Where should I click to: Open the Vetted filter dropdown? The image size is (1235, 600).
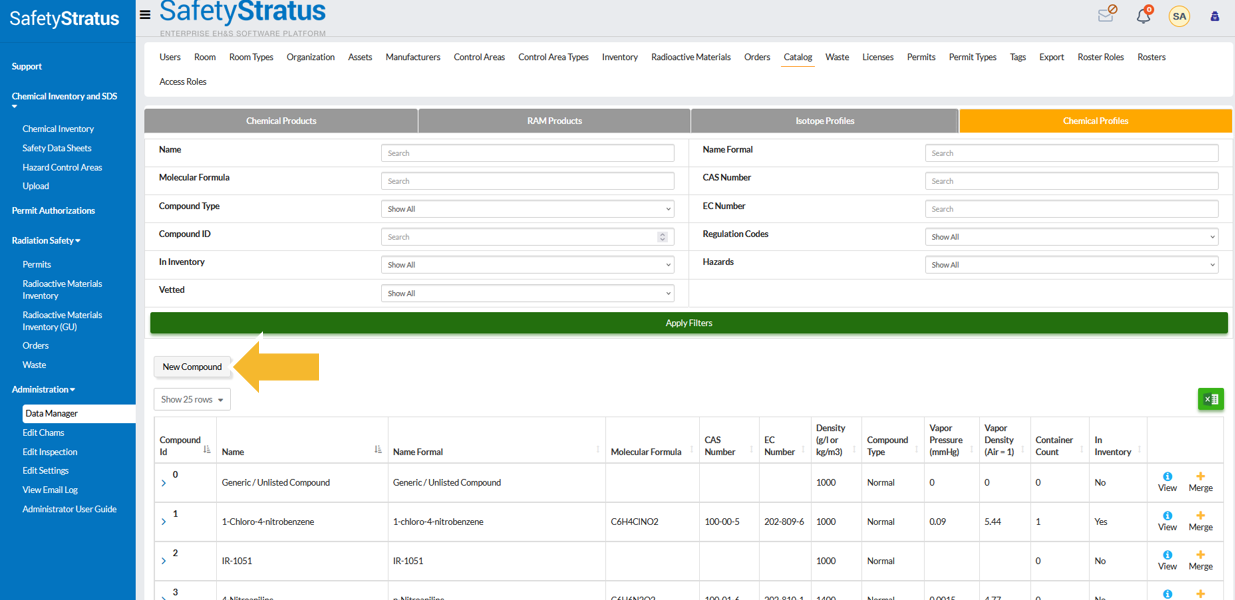[x=528, y=293]
